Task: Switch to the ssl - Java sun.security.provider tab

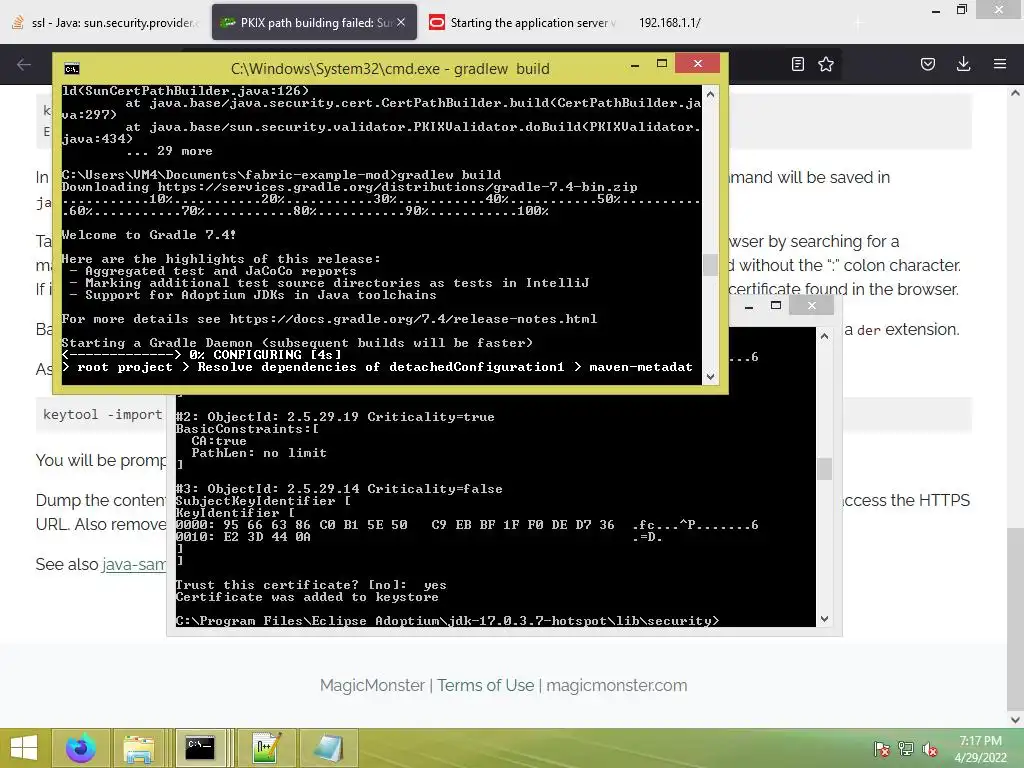Action: (104, 22)
